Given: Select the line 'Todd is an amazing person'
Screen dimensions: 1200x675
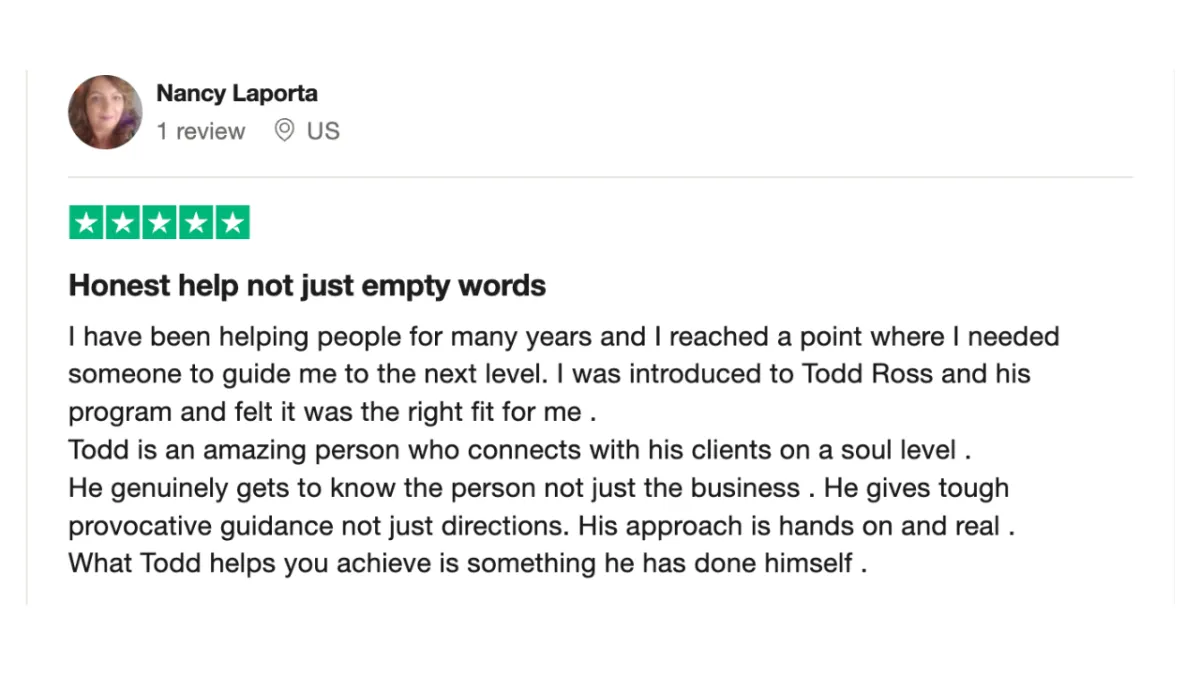Looking at the screenshot, I should point(520,450).
